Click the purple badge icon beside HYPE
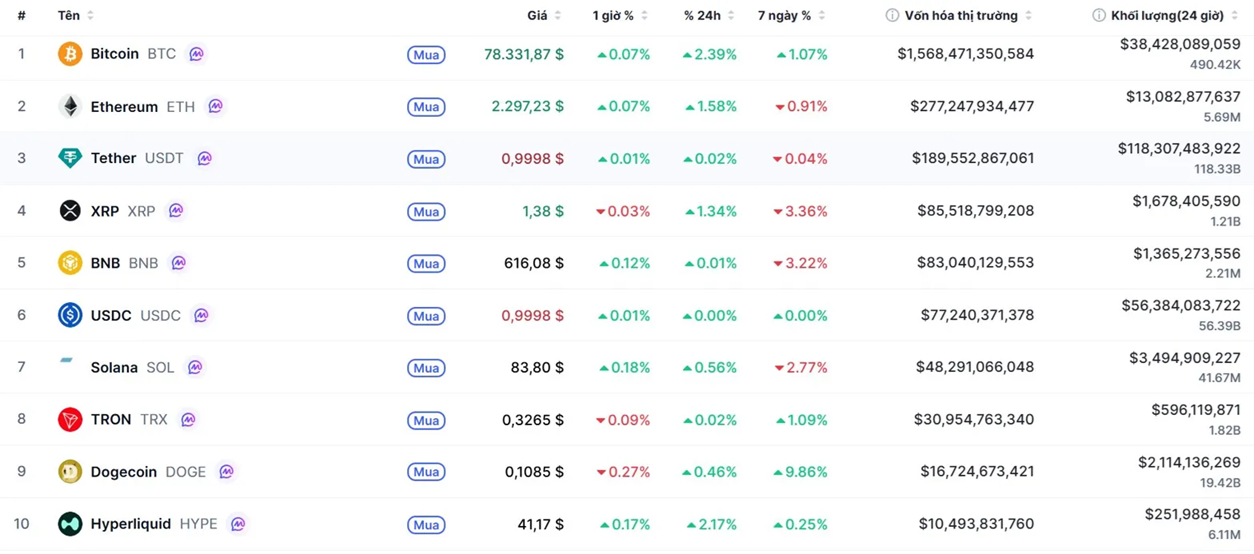The image size is (1254, 554). pos(238,524)
